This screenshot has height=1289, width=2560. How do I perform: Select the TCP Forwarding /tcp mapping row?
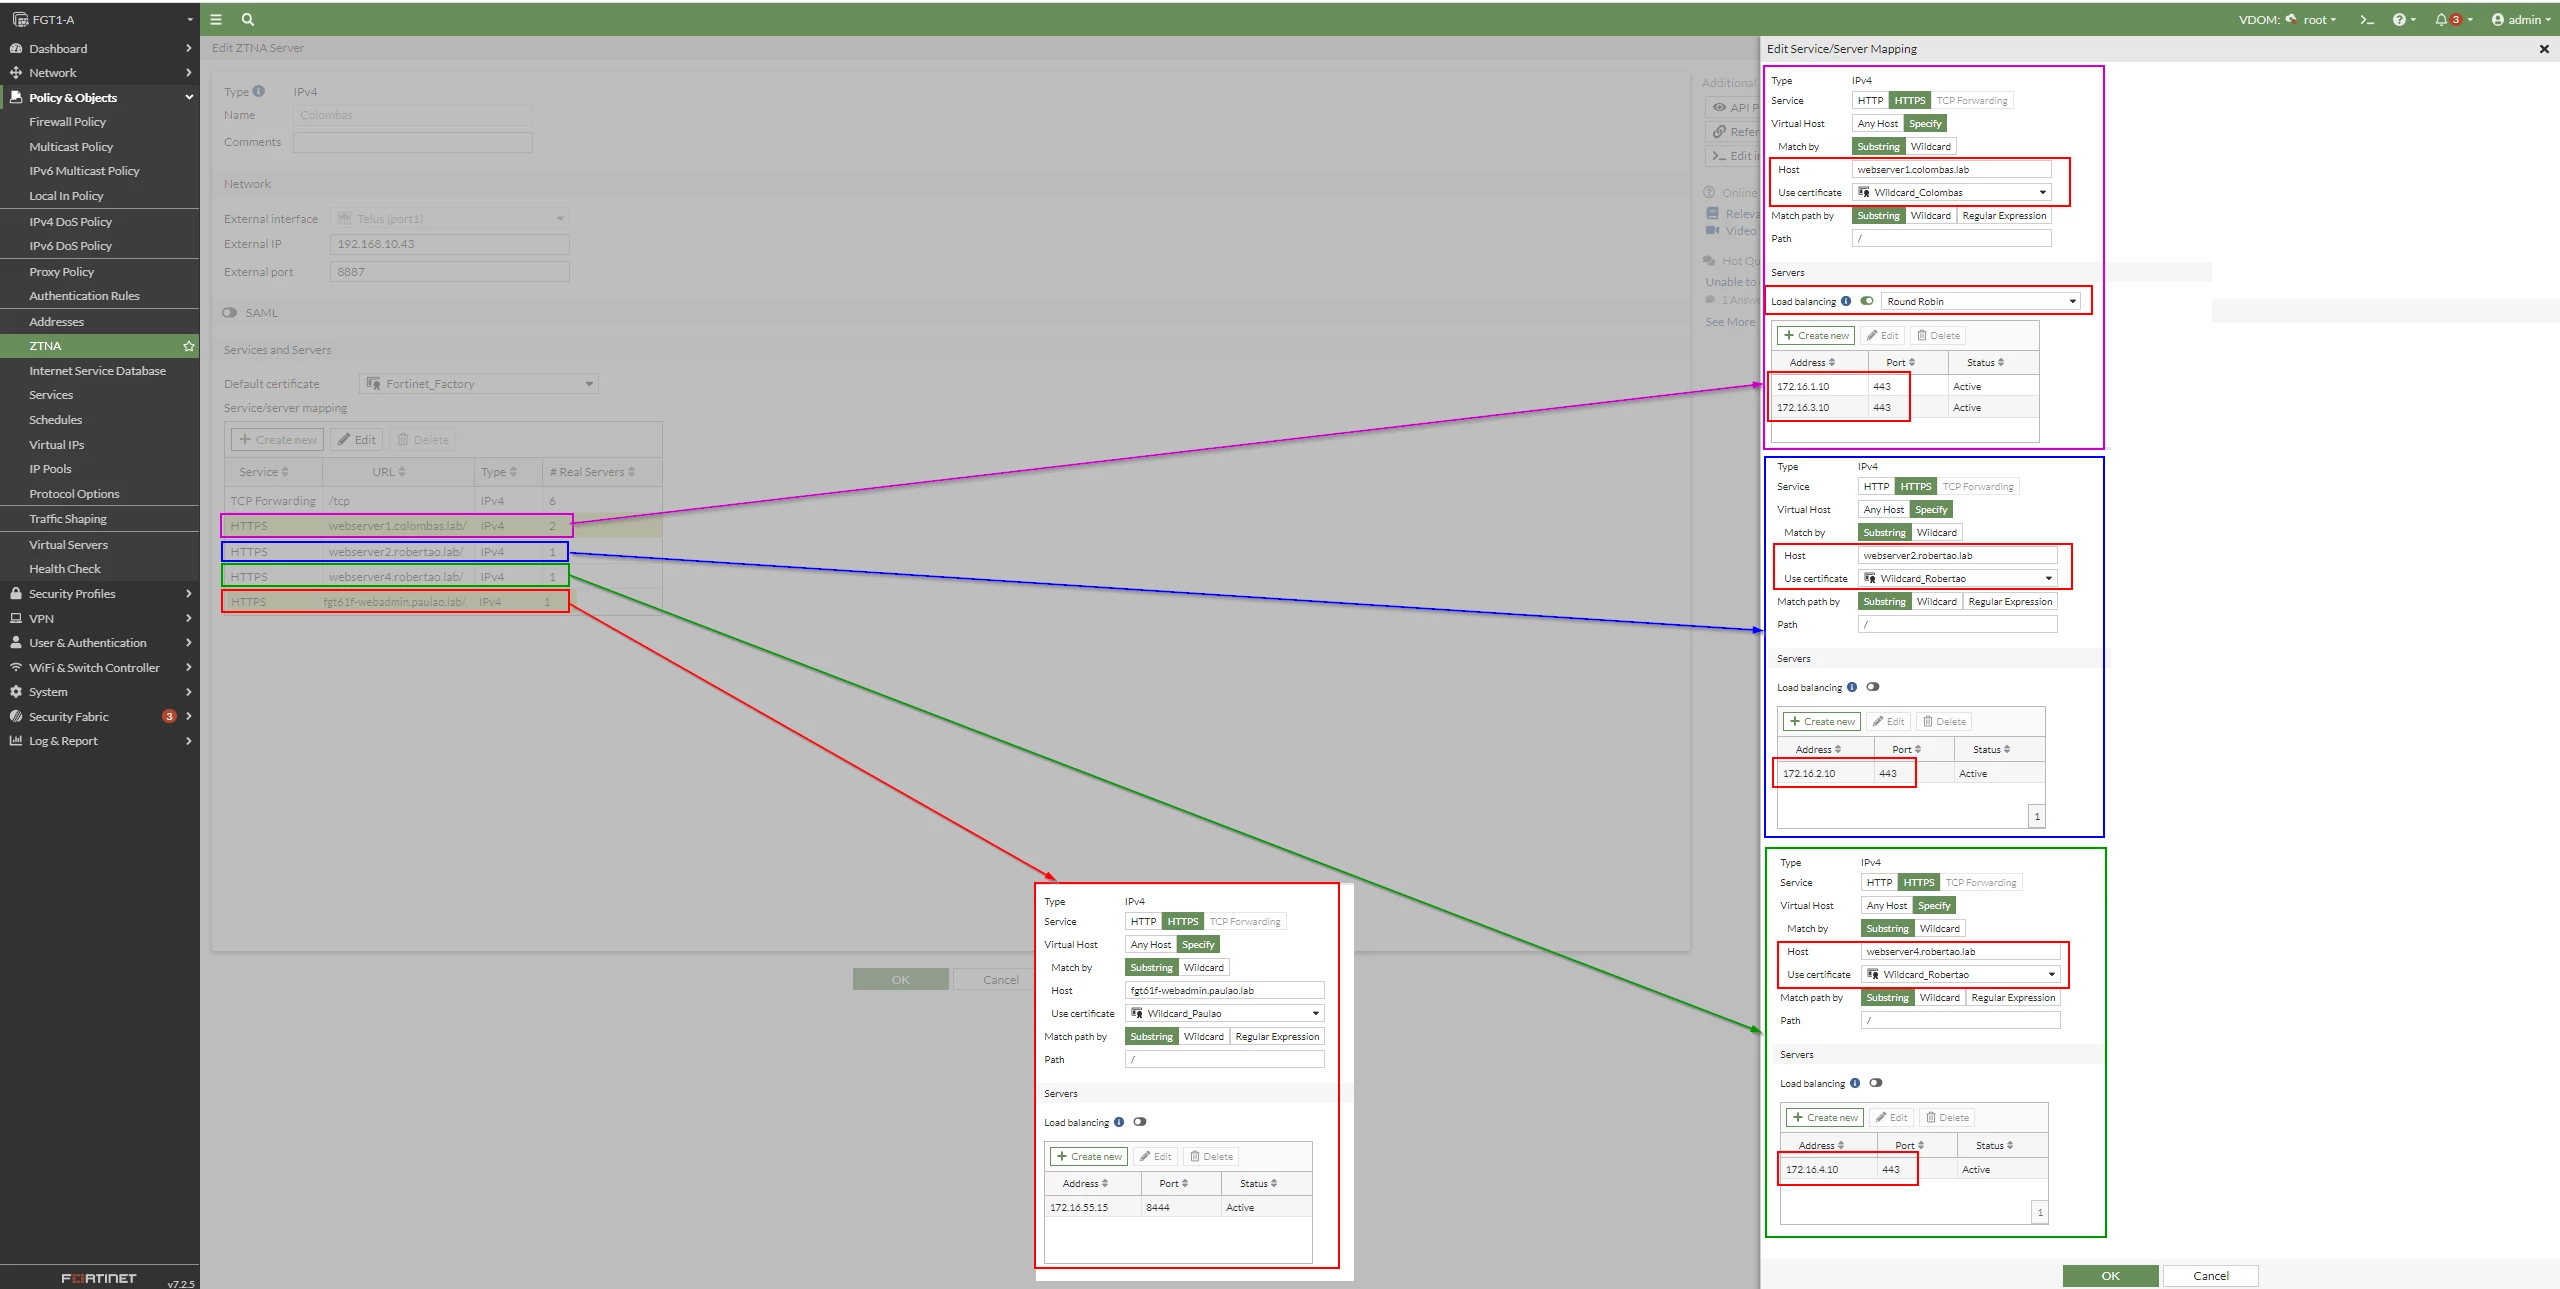tap(443, 501)
